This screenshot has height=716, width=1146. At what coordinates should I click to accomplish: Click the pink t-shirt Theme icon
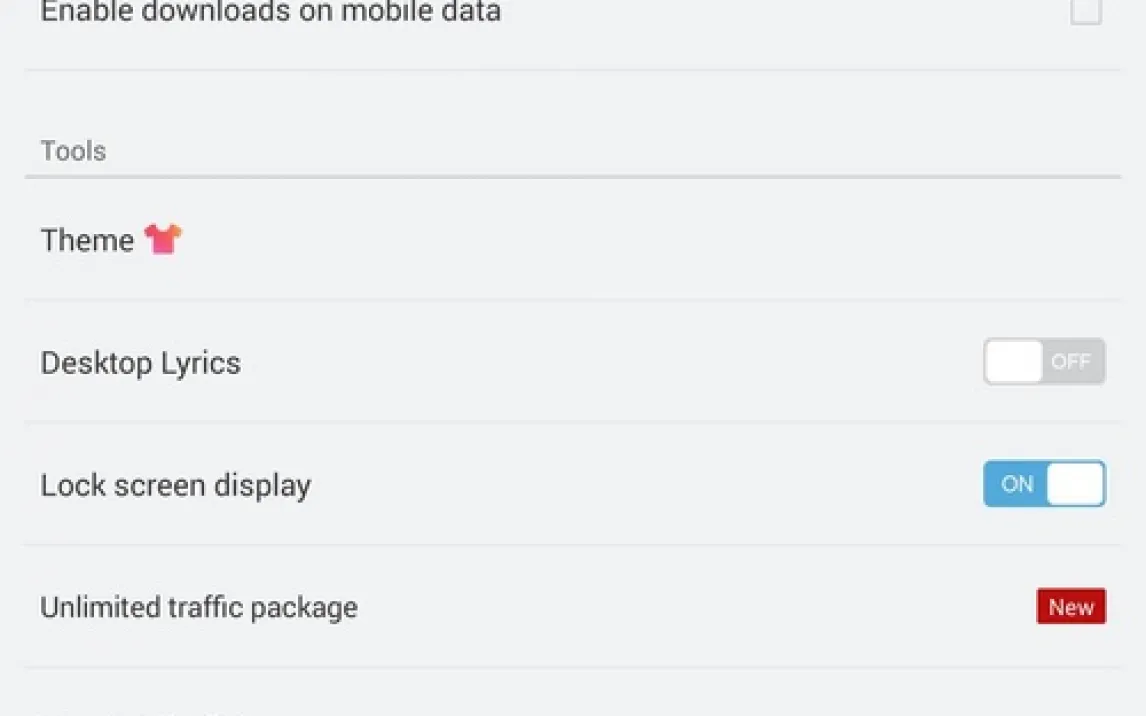pyautogui.click(x=162, y=239)
